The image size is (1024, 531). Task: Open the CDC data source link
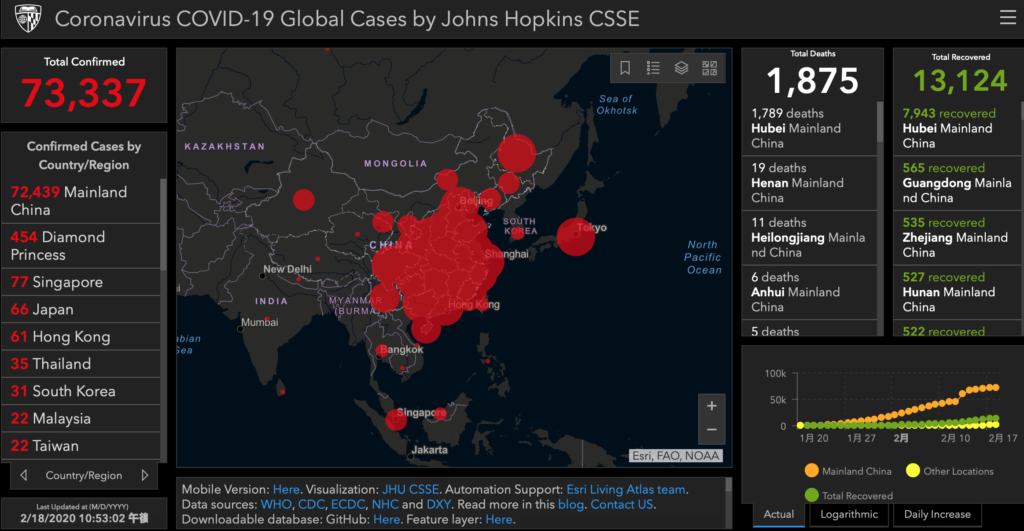pos(311,504)
